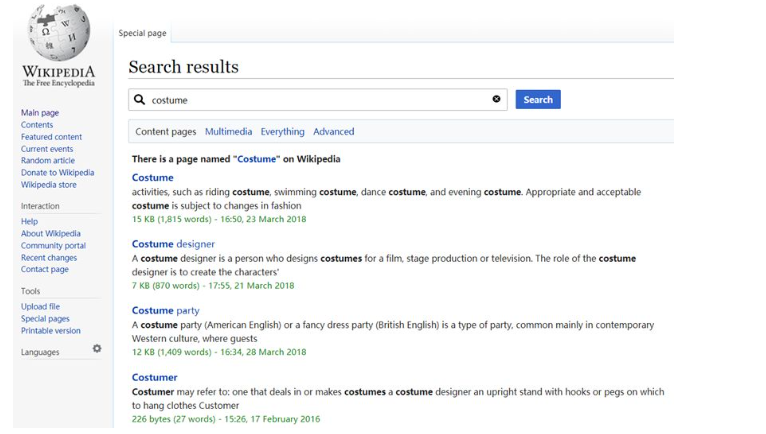This screenshot has height=434, width=766.
Task: Open the Advanced search options
Action: [334, 131]
